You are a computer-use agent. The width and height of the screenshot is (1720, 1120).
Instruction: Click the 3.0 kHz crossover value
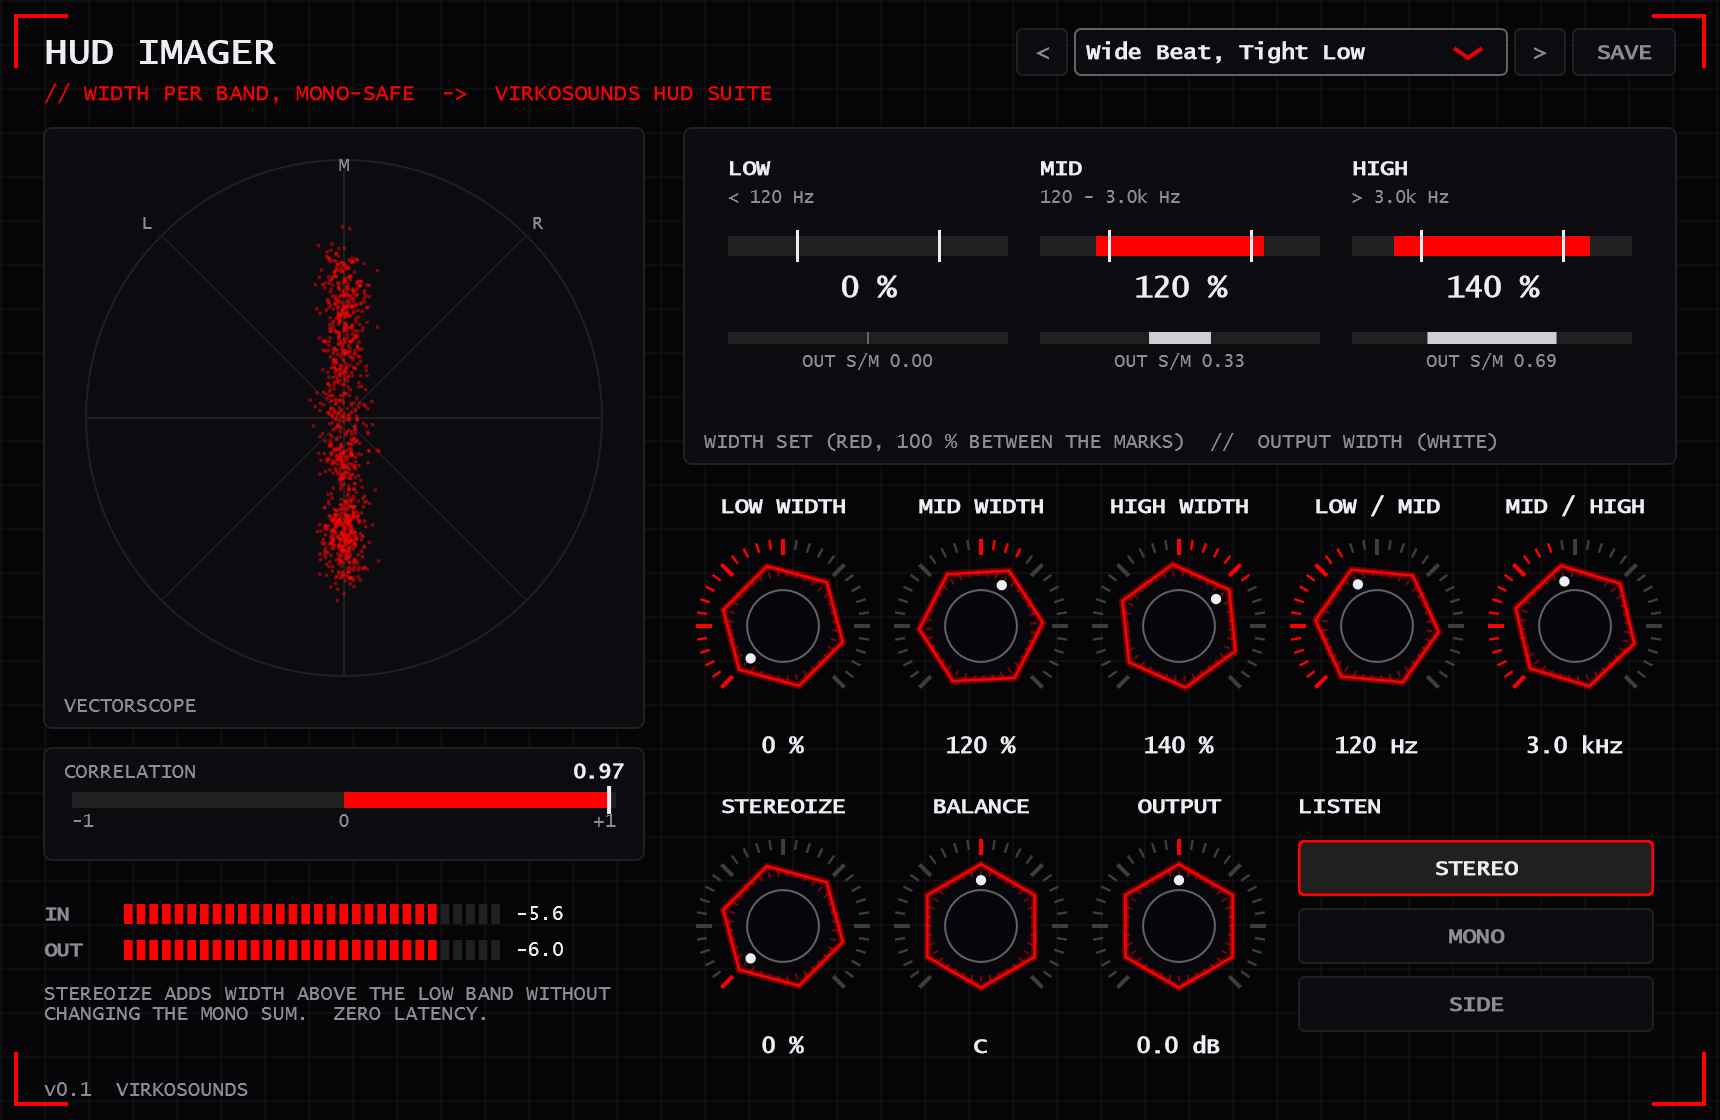(1575, 745)
